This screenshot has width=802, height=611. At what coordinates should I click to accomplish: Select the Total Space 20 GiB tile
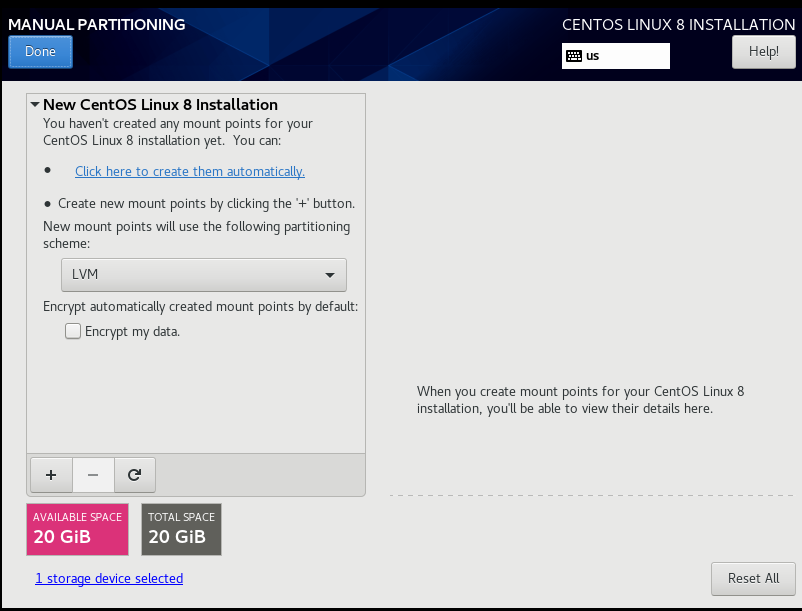[x=182, y=529]
